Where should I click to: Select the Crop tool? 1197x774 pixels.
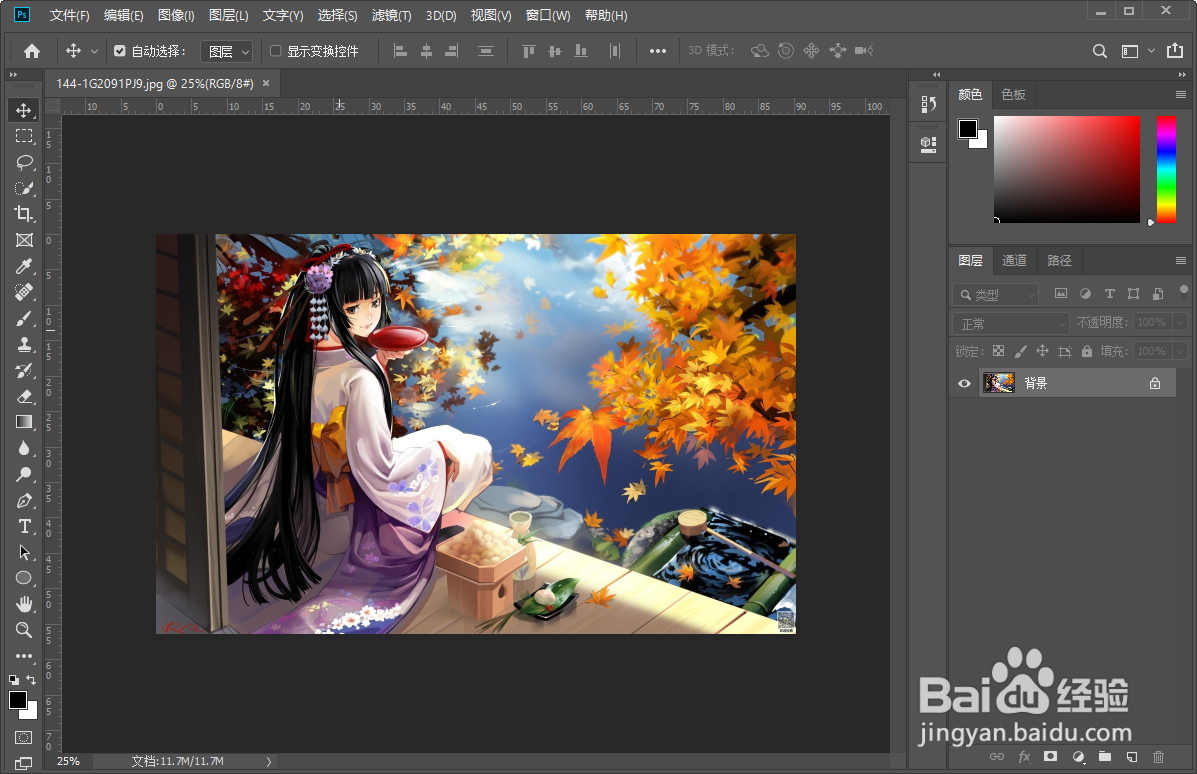24,214
